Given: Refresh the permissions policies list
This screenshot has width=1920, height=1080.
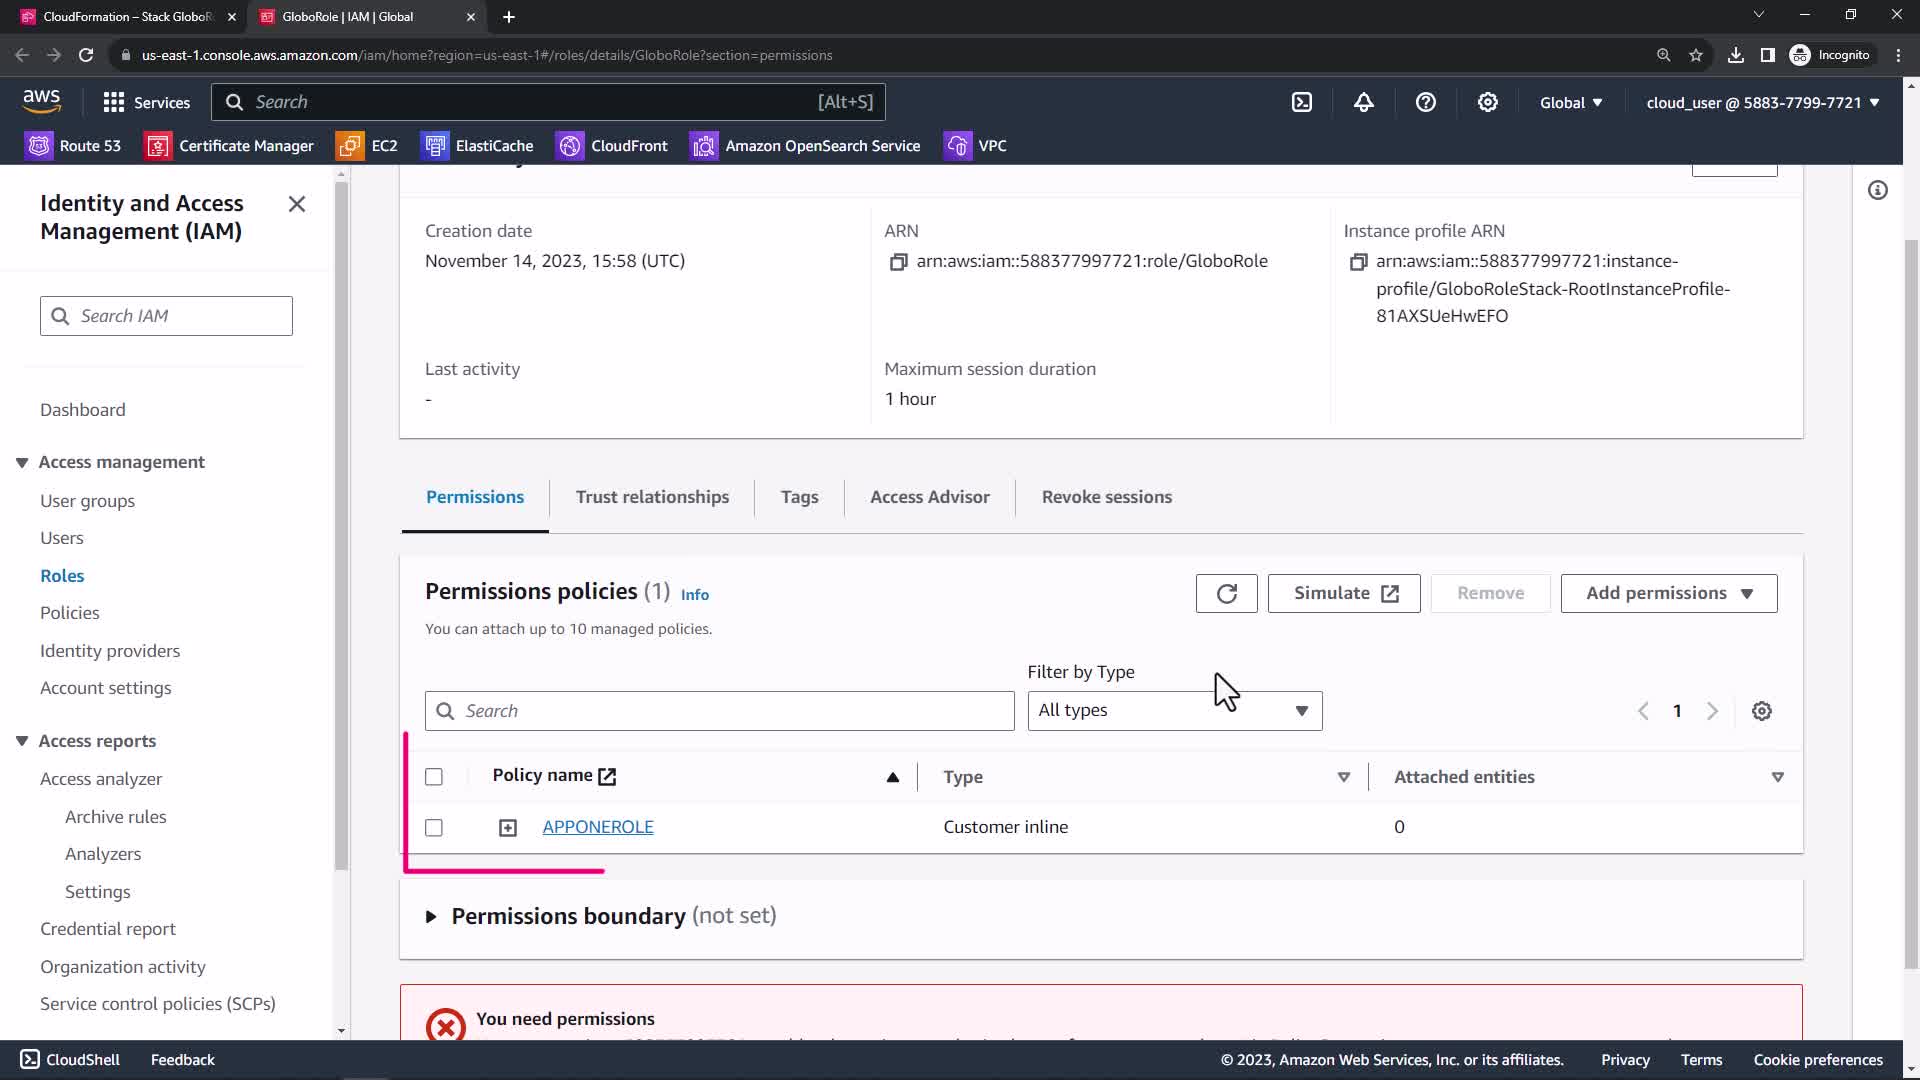Looking at the screenshot, I should pos(1226,593).
